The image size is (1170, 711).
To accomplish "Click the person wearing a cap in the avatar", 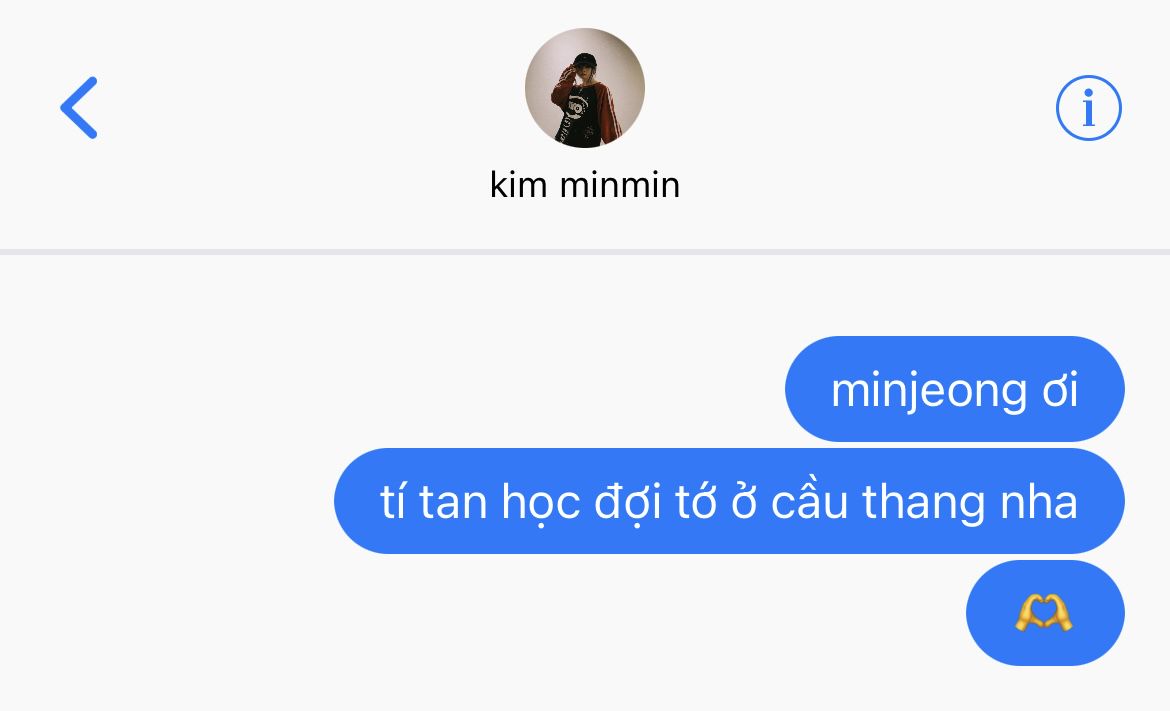I will pos(583,97).
